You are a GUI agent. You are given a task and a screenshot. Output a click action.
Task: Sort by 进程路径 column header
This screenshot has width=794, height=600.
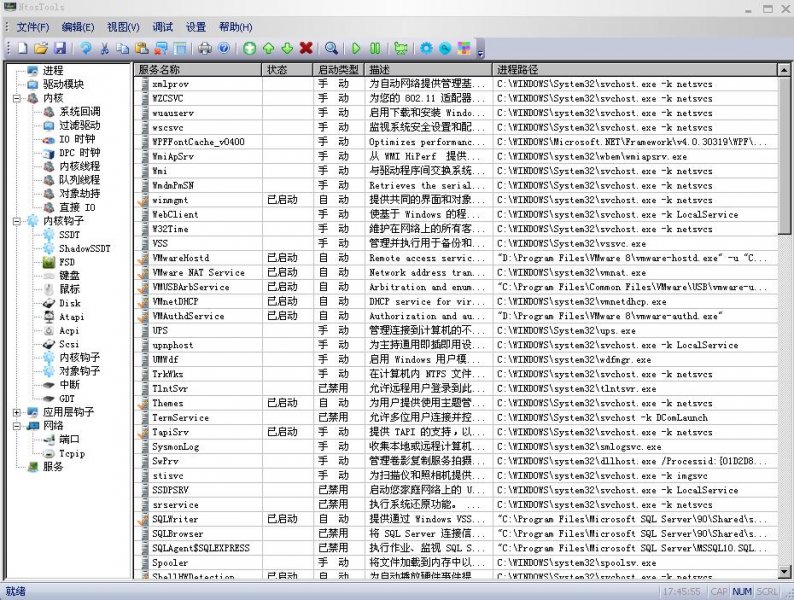click(x=634, y=69)
